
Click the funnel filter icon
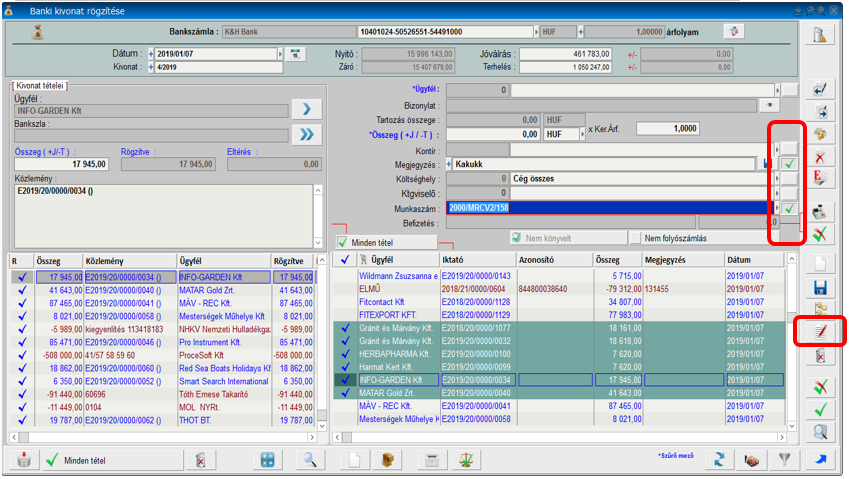coord(785,459)
